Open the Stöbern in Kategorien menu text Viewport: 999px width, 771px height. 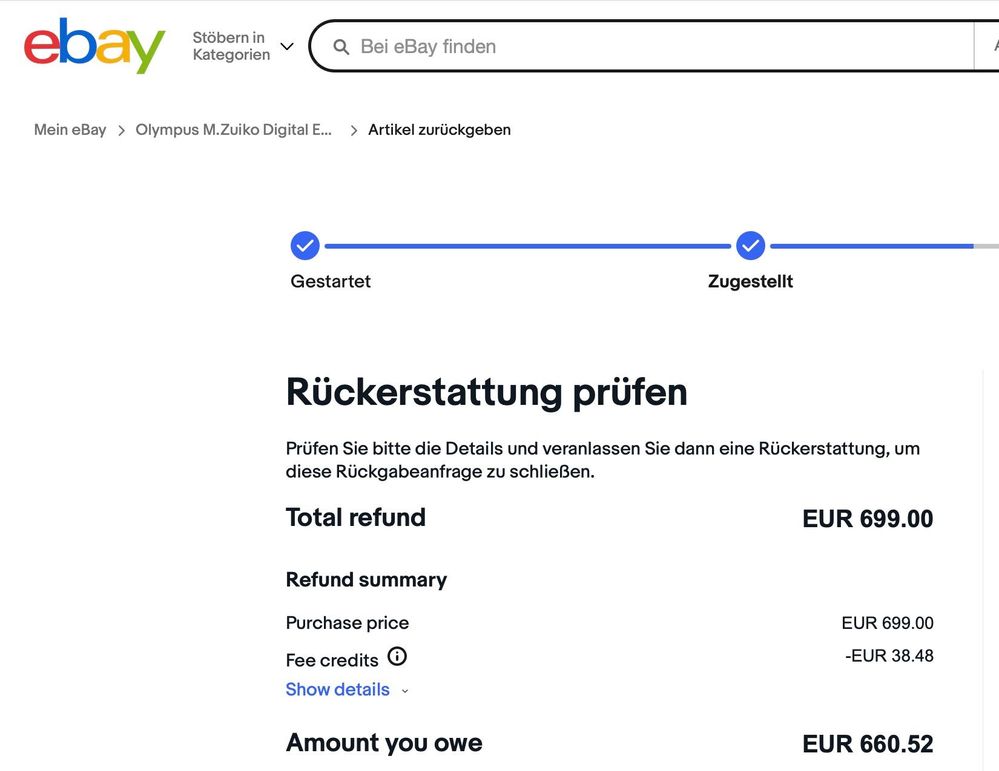tap(231, 46)
